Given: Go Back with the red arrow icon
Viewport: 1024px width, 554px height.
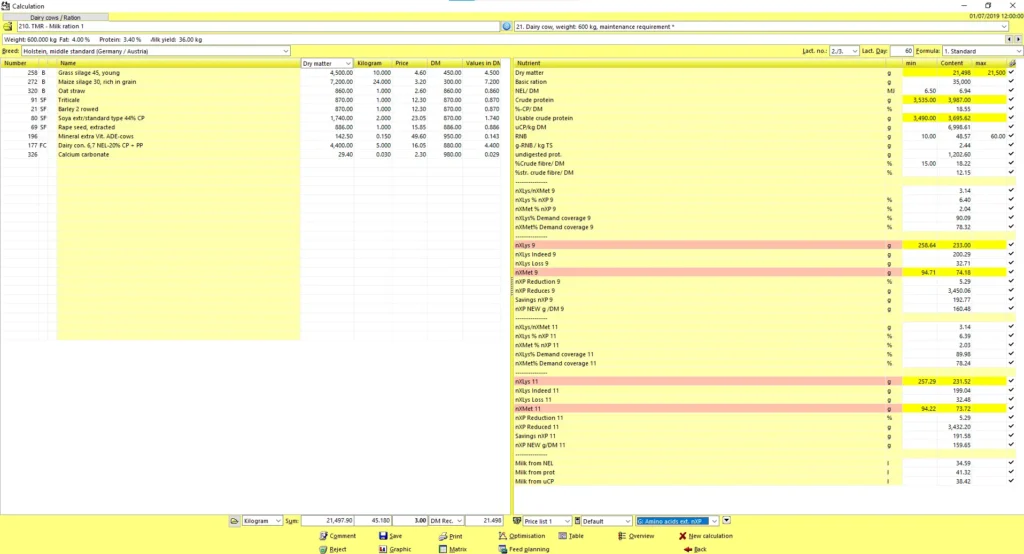Looking at the screenshot, I should [688, 549].
